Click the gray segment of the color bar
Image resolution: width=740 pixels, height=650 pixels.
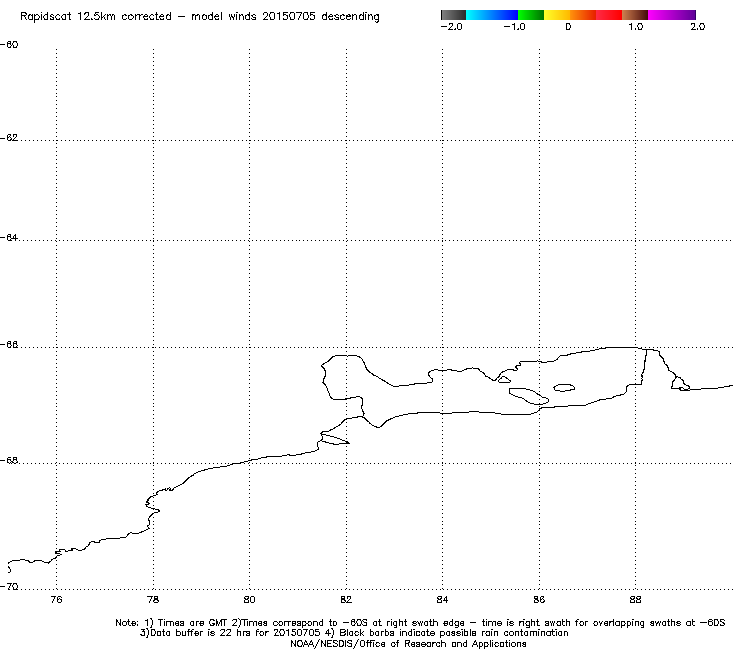click(454, 15)
